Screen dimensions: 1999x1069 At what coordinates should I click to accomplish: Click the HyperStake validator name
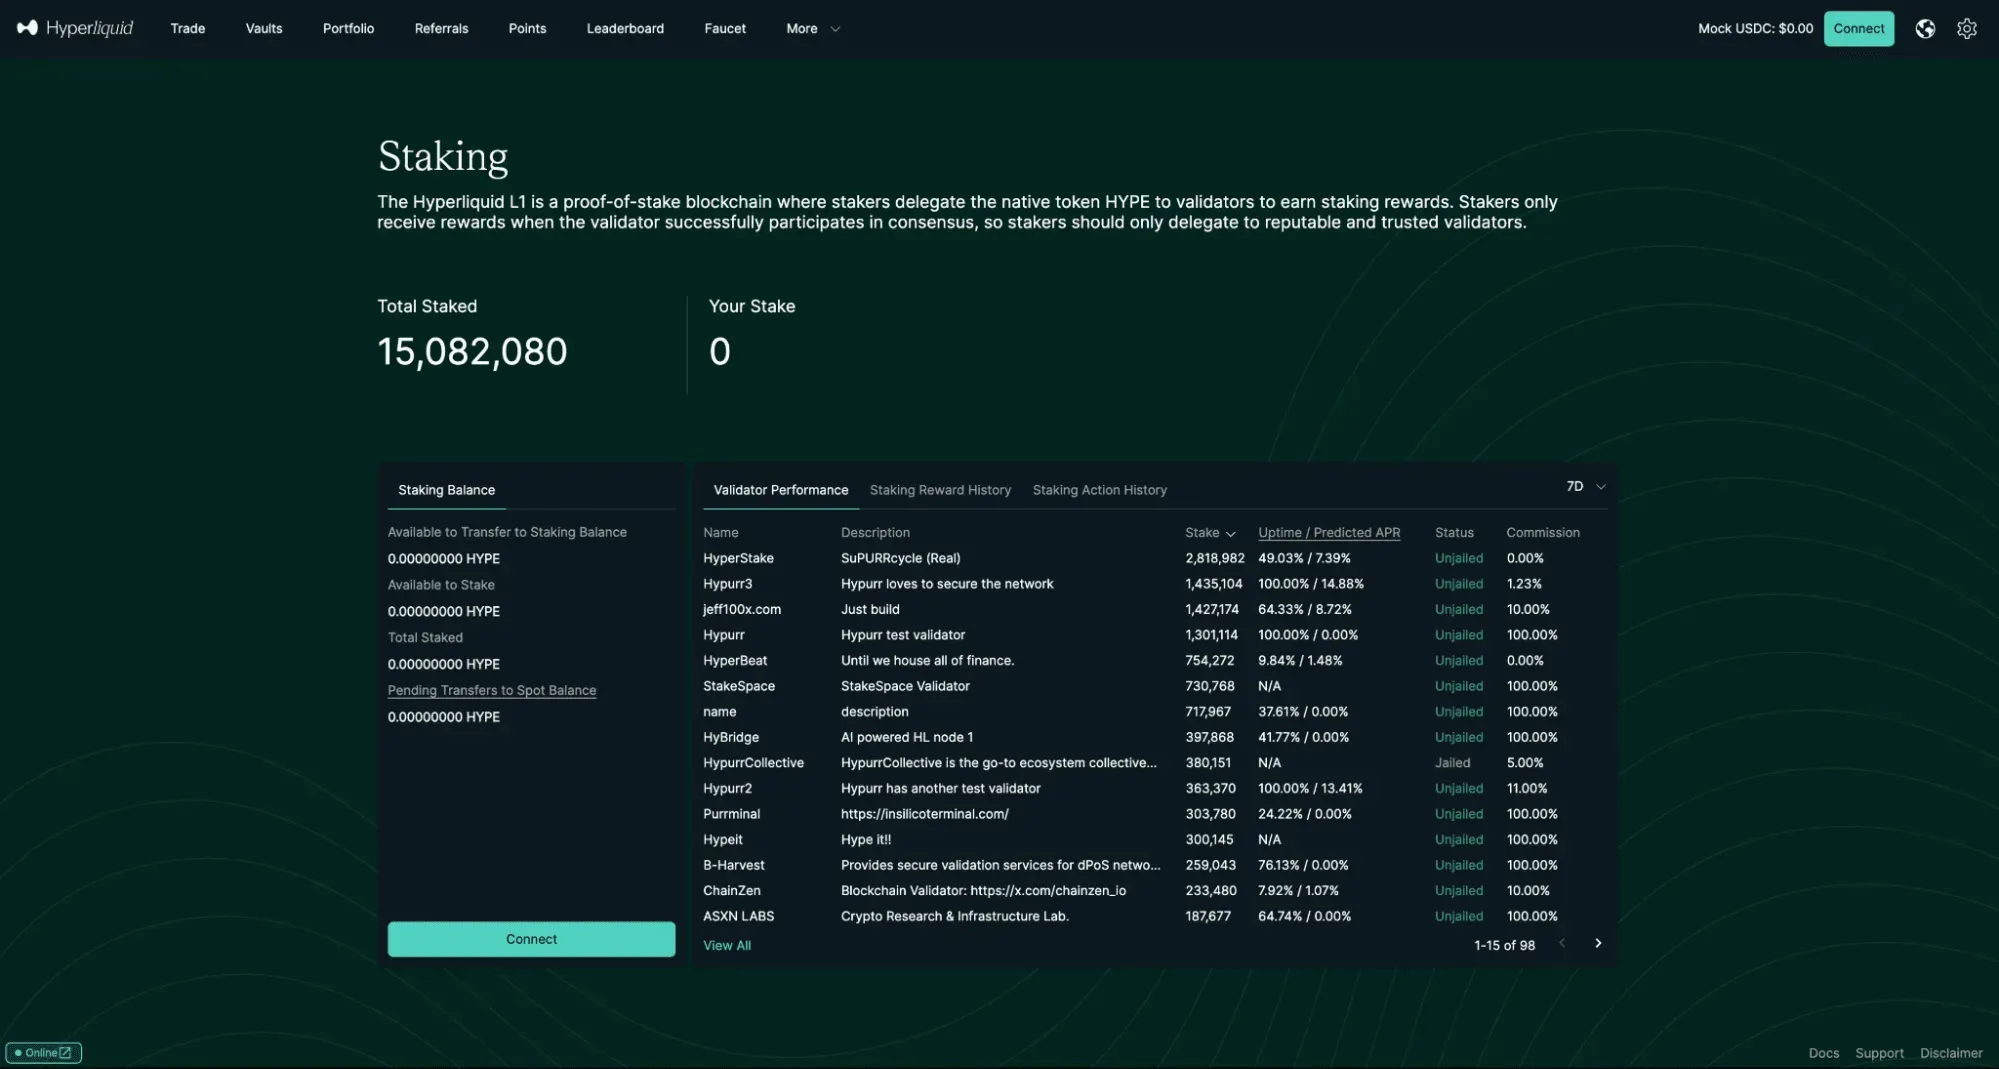738,559
